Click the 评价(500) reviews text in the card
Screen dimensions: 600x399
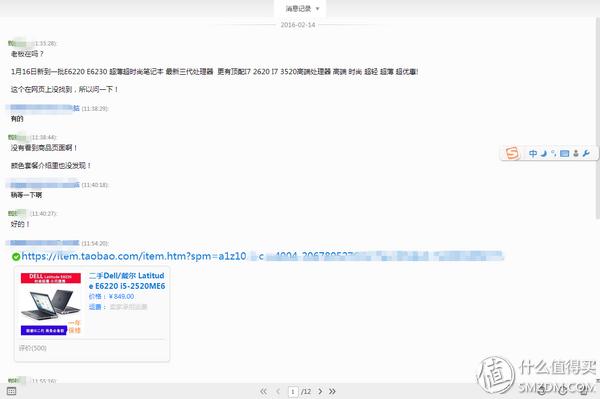33,348
